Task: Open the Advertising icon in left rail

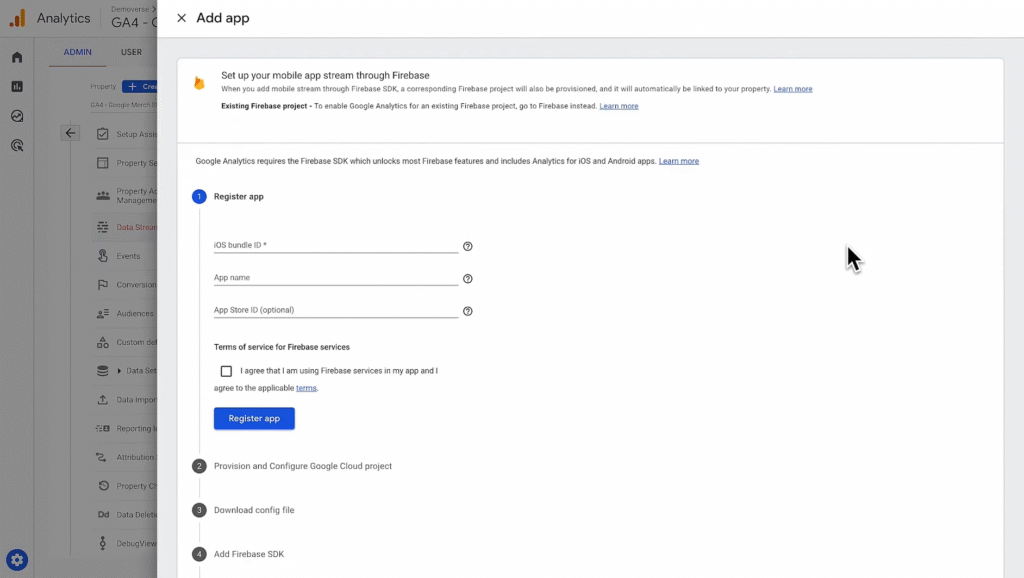Action: click(x=17, y=145)
